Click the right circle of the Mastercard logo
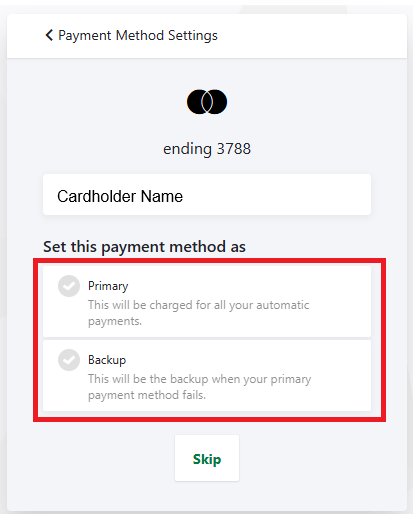This screenshot has height=514, width=413. click(x=217, y=102)
